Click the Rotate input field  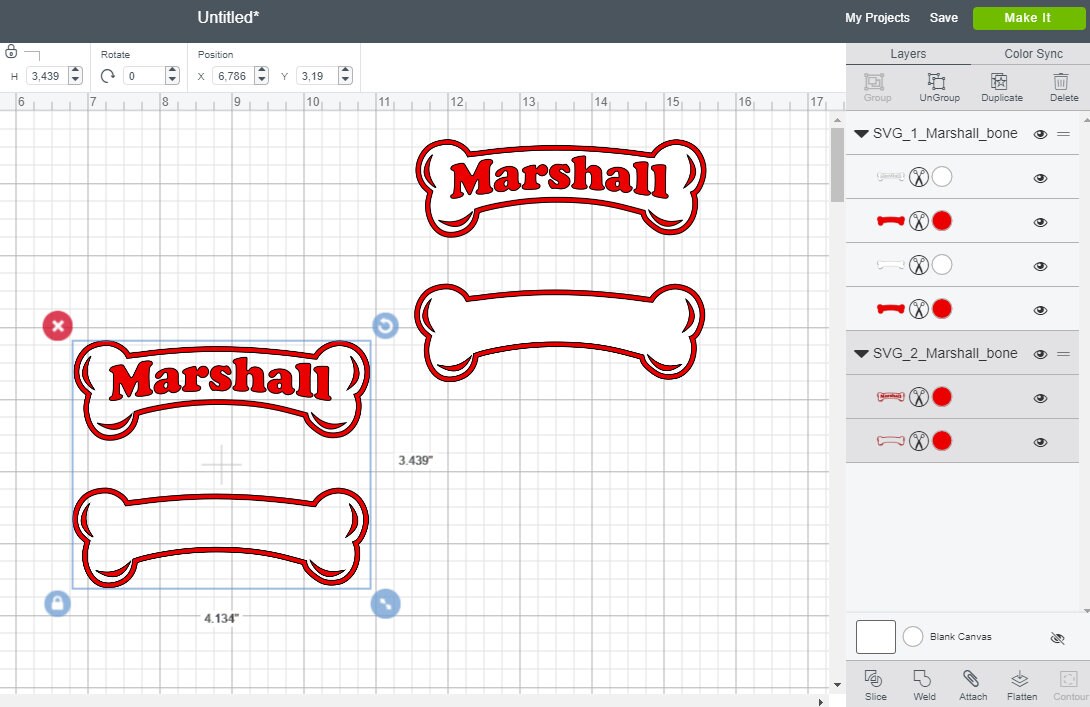coord(144,76)
